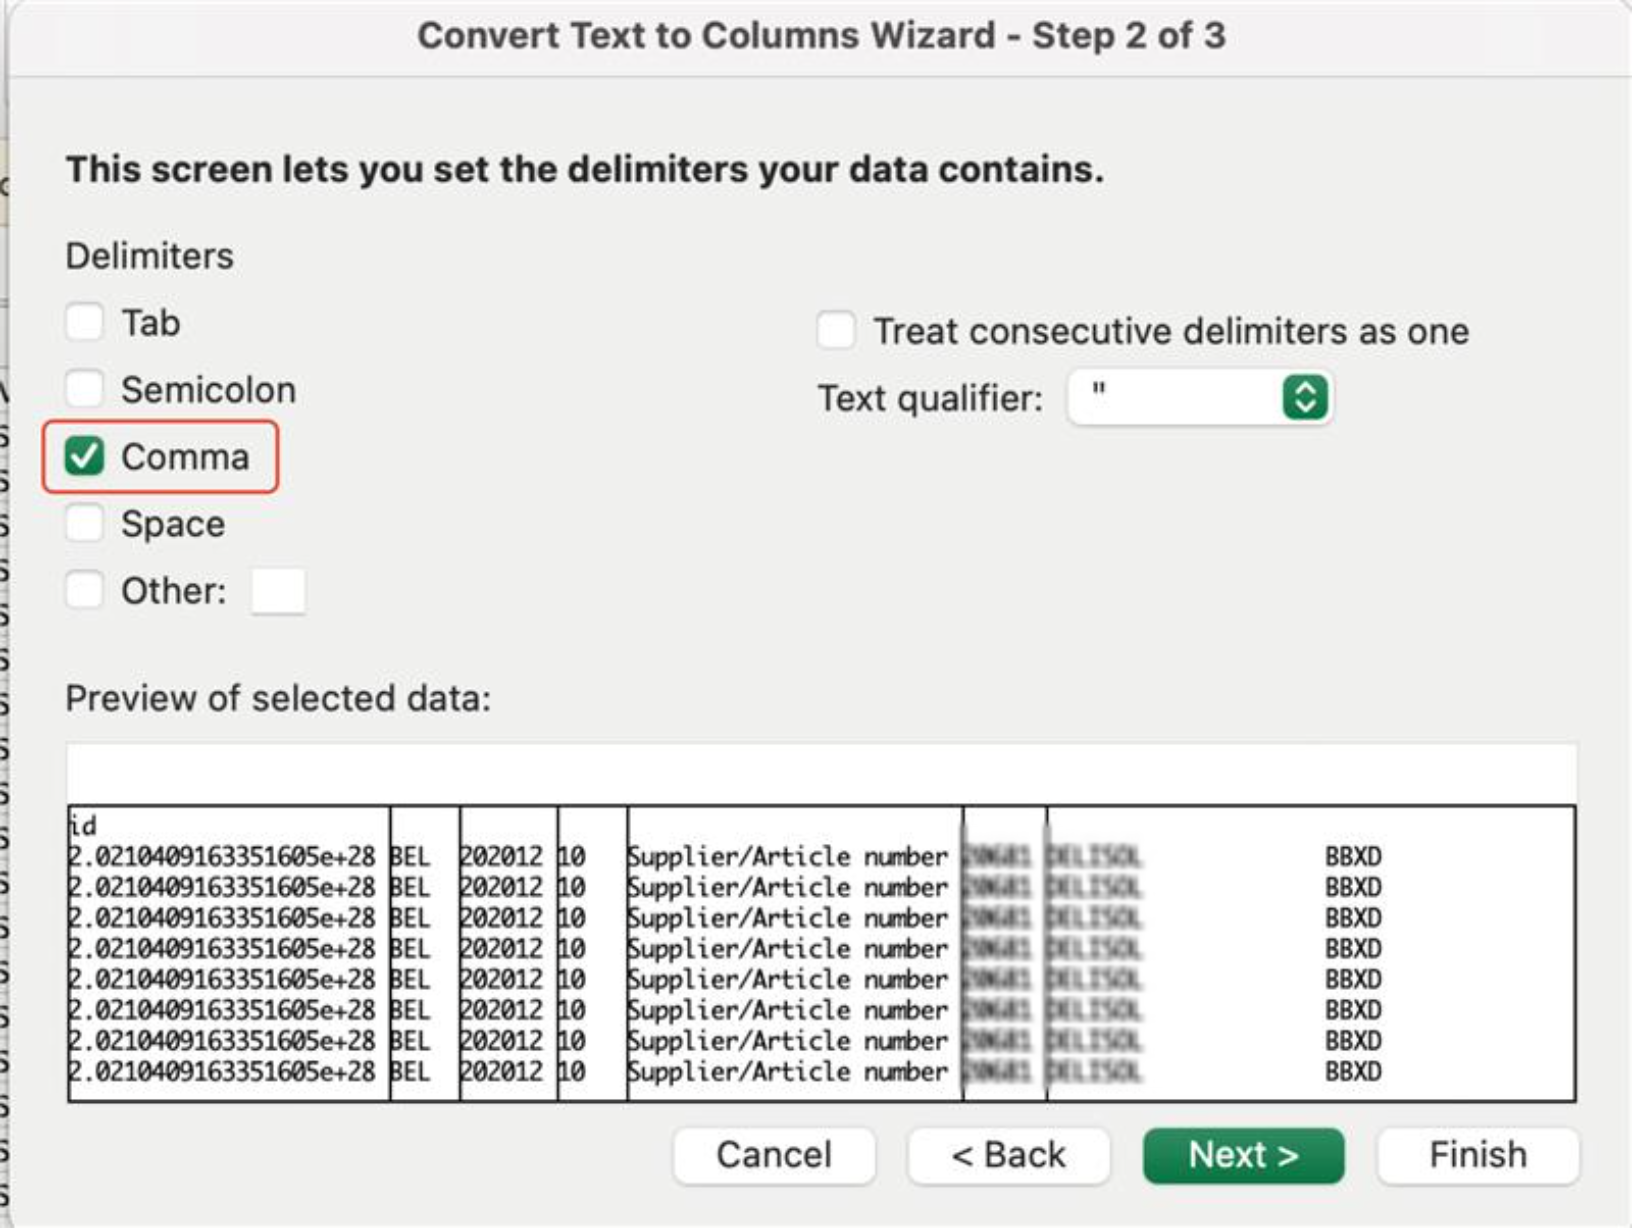This screenshot has width=1632, height=1228.
Task: Click Finish to complete the wizard
Action: tap(1477, 1155)
